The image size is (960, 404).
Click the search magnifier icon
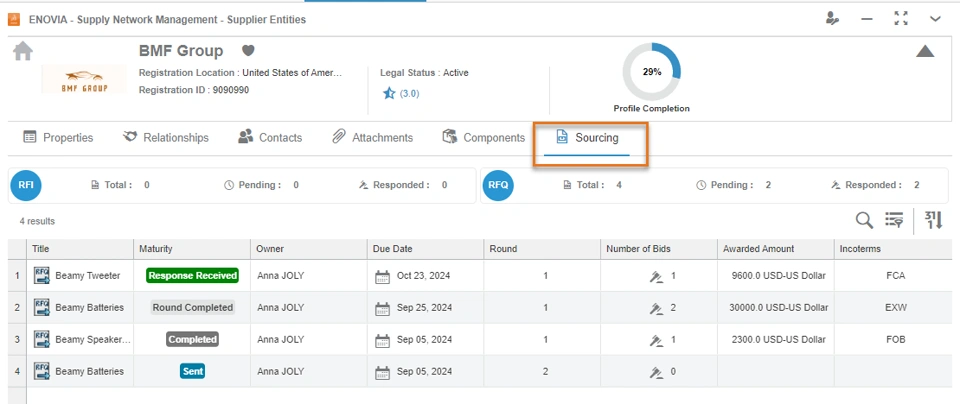[x=864, y=220]
